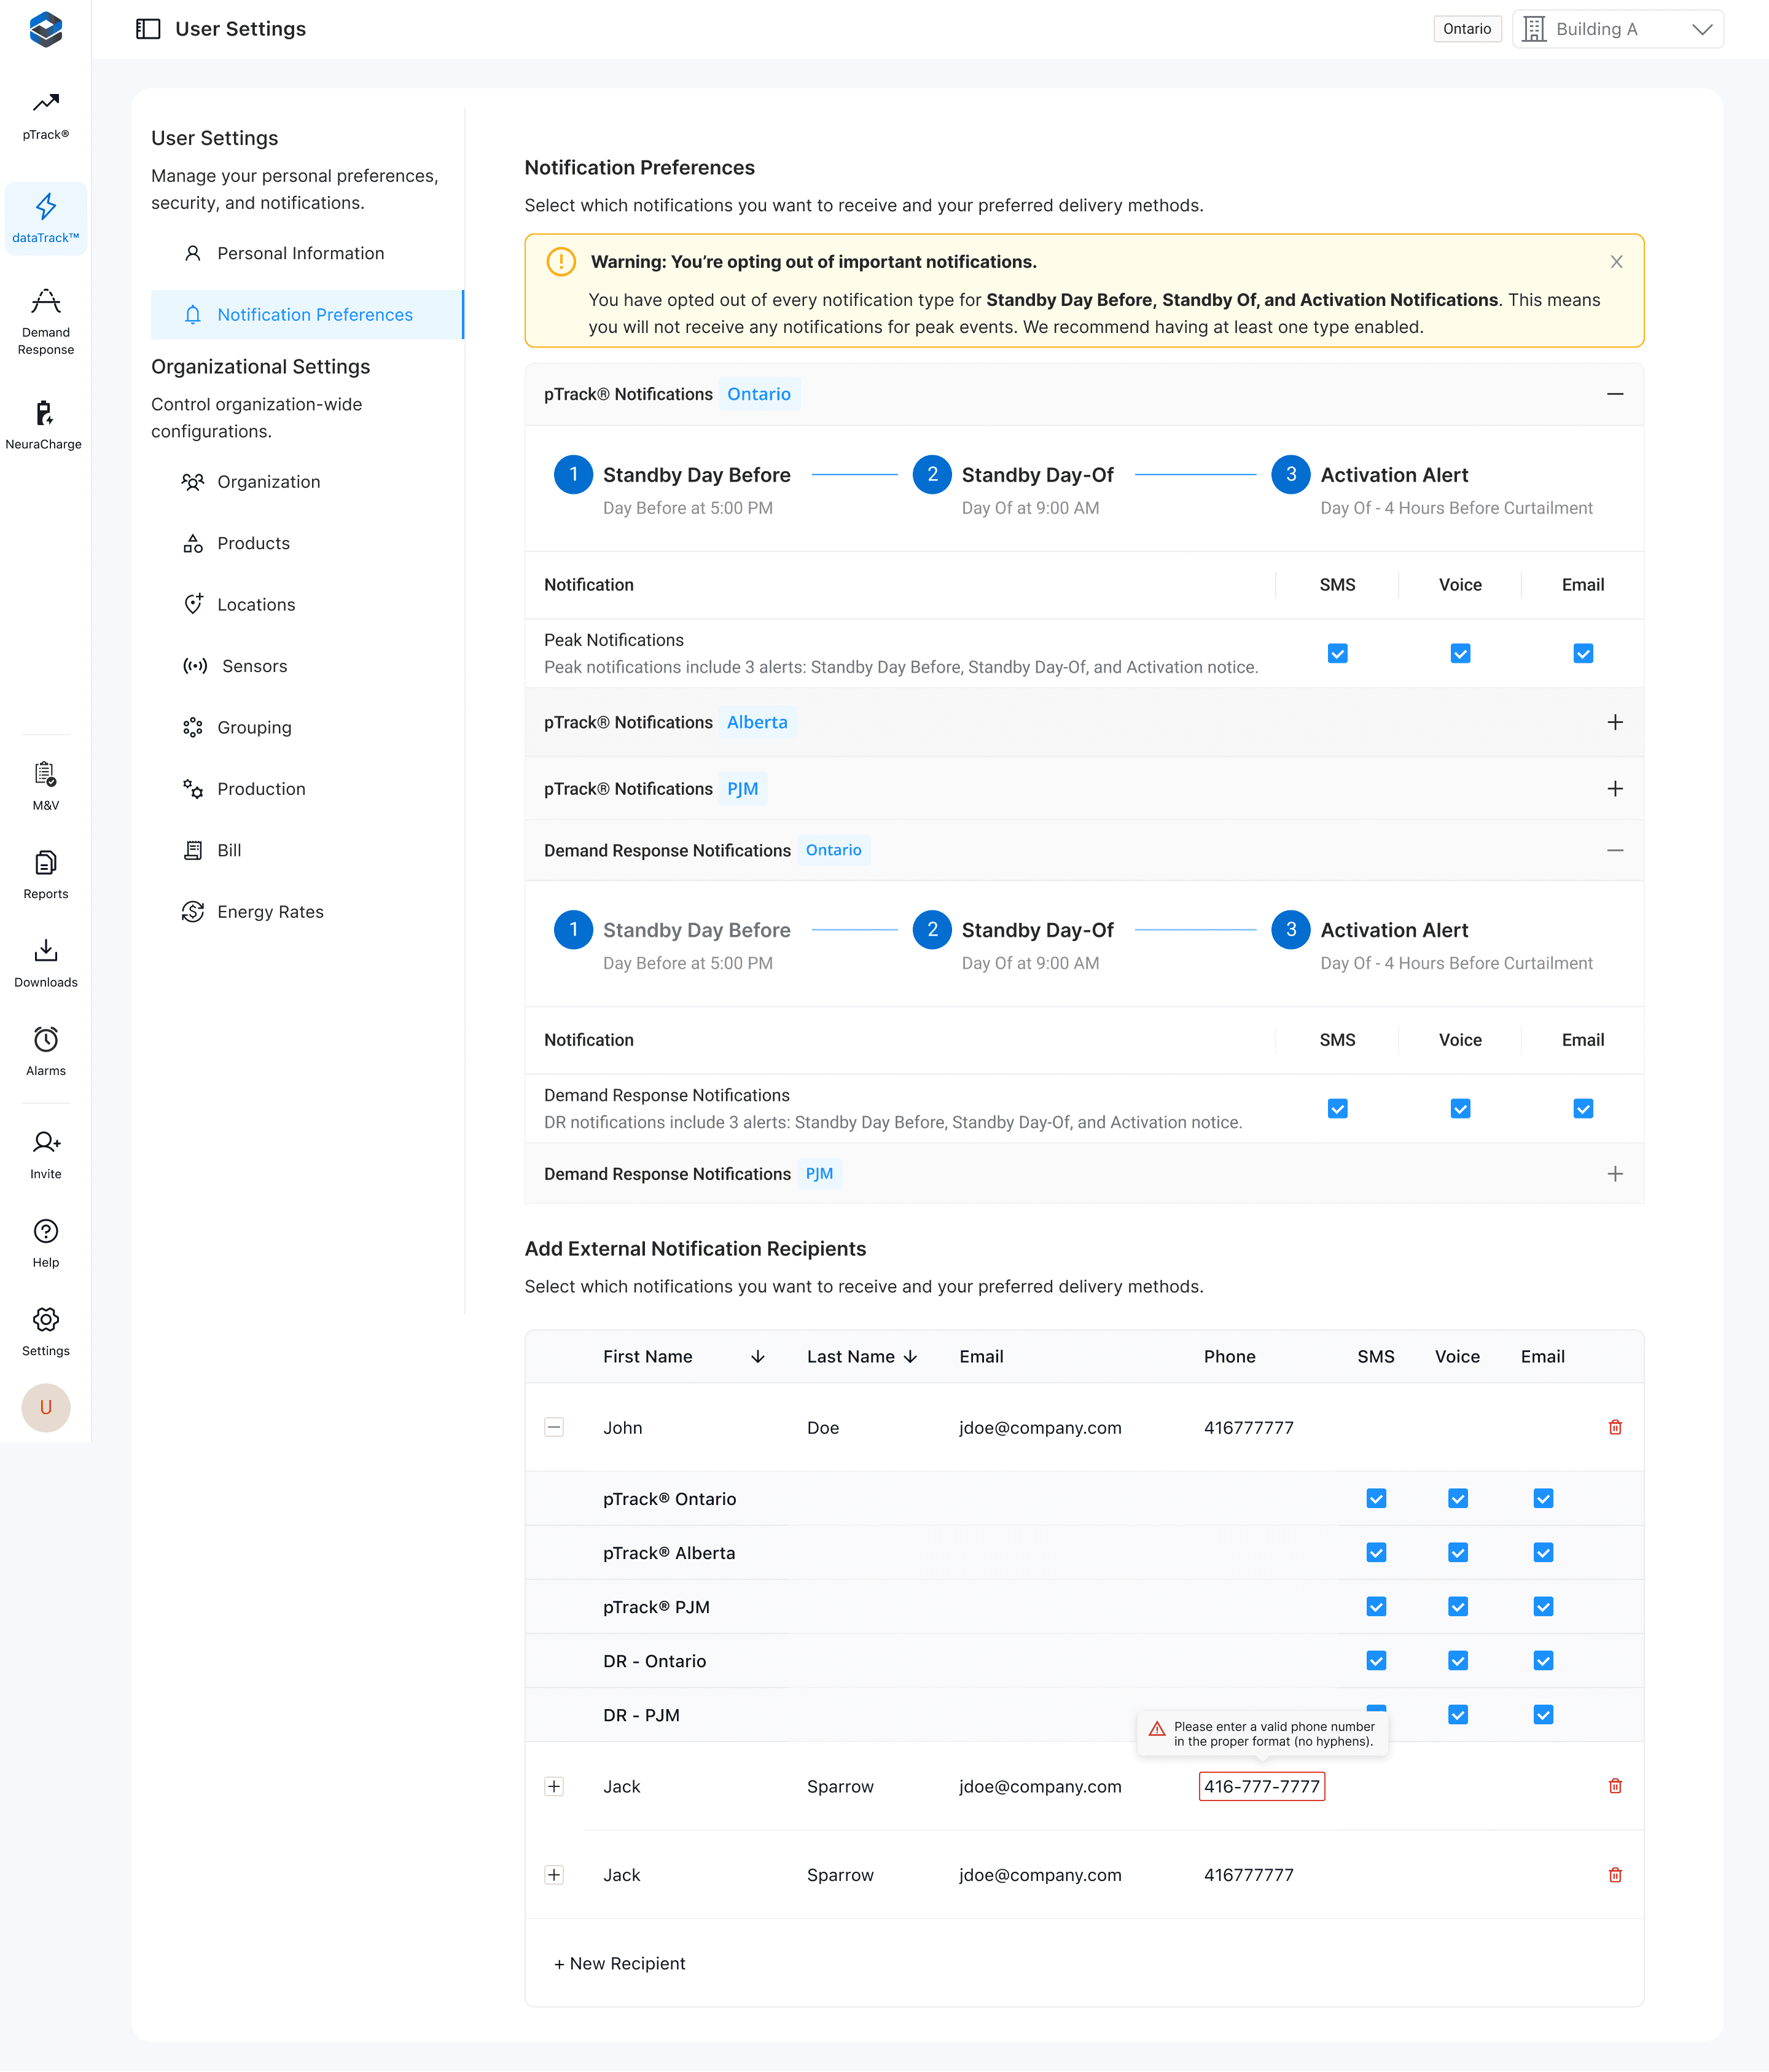Open the Building A dropdown
This screenshot has height=2072, width=1769.
(x=1617, y=29)
